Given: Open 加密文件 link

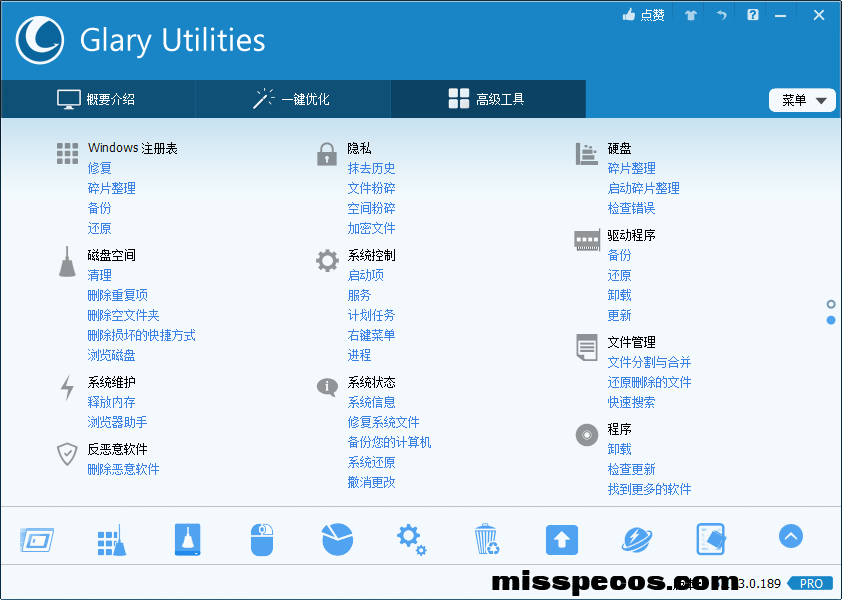Looking at the screenshot, I should [x=372, y=228].
